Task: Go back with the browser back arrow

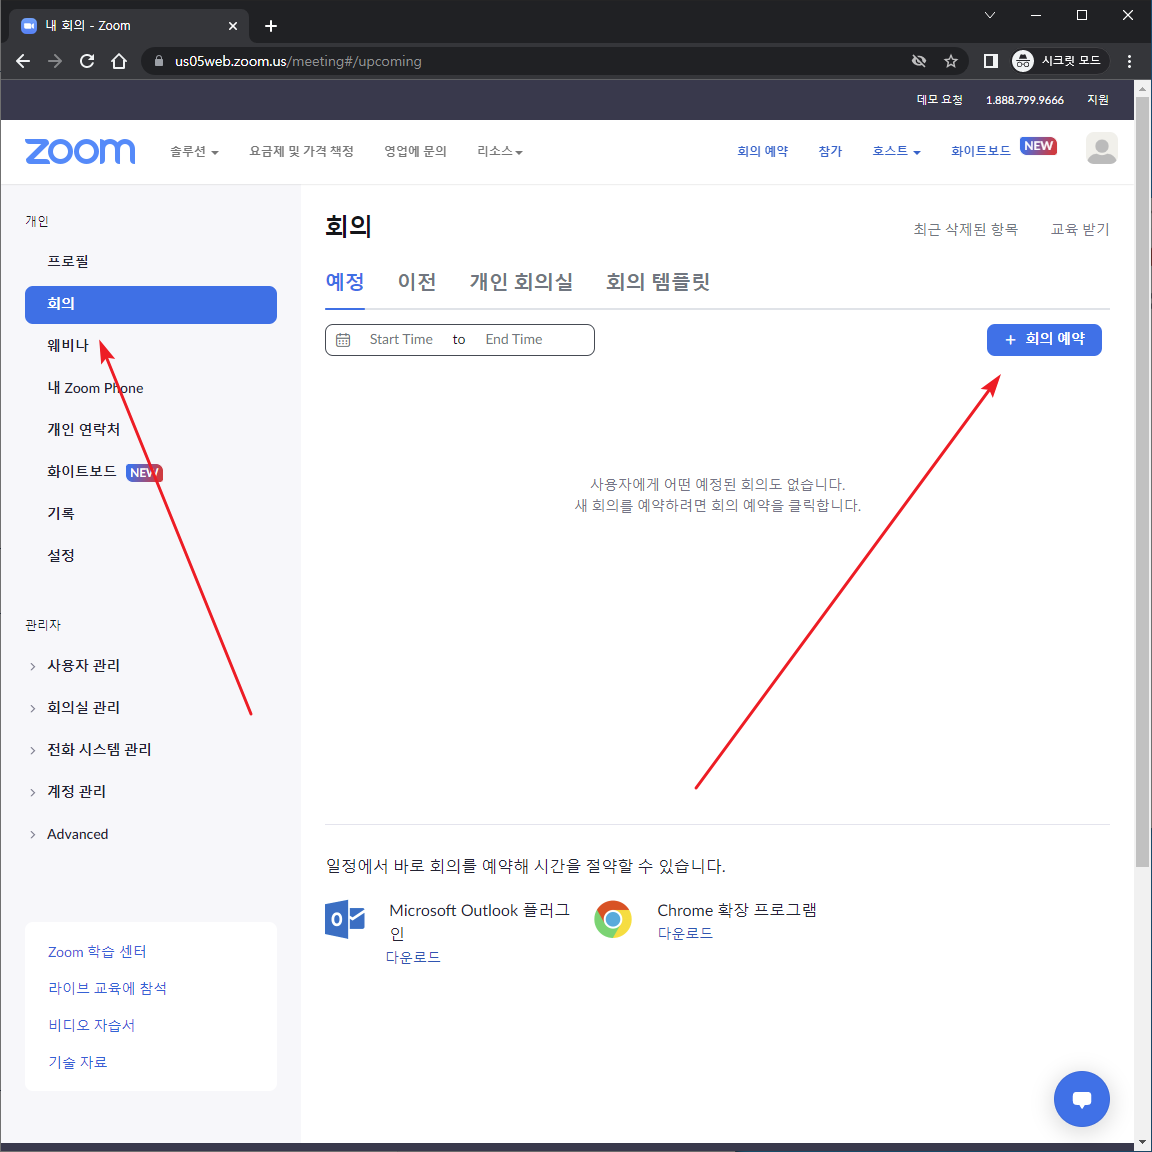Action: 24,61
